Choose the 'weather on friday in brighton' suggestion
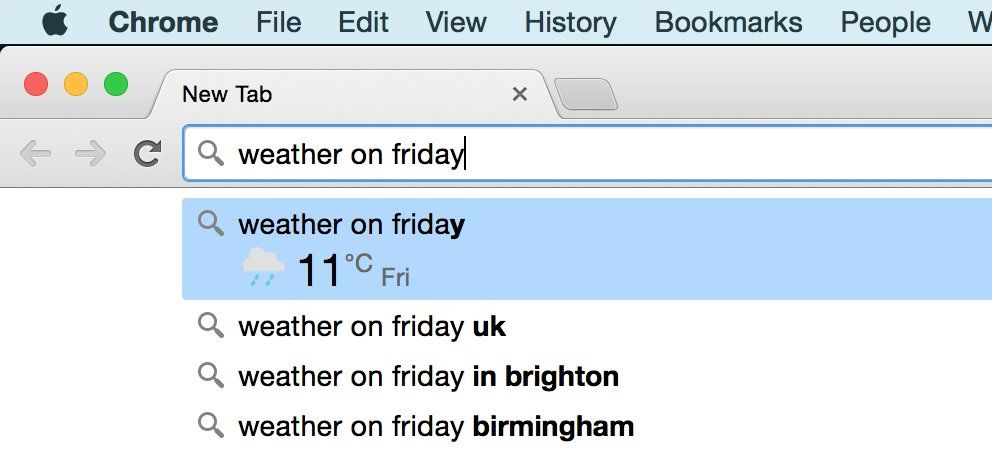Viewport: 992px width, 454px height. coord(428,377)
